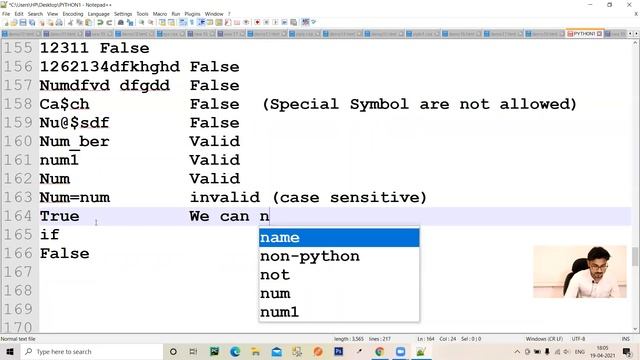Click scrollbar down arrow
Image resolution: width=640 pixels, height=360 pixels.
635,329
